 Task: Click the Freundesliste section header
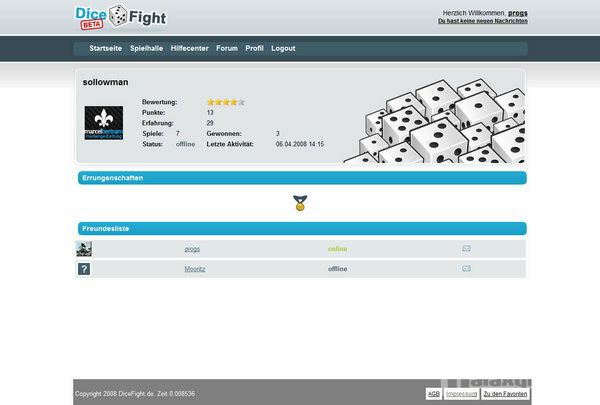(x=302, y=229)
